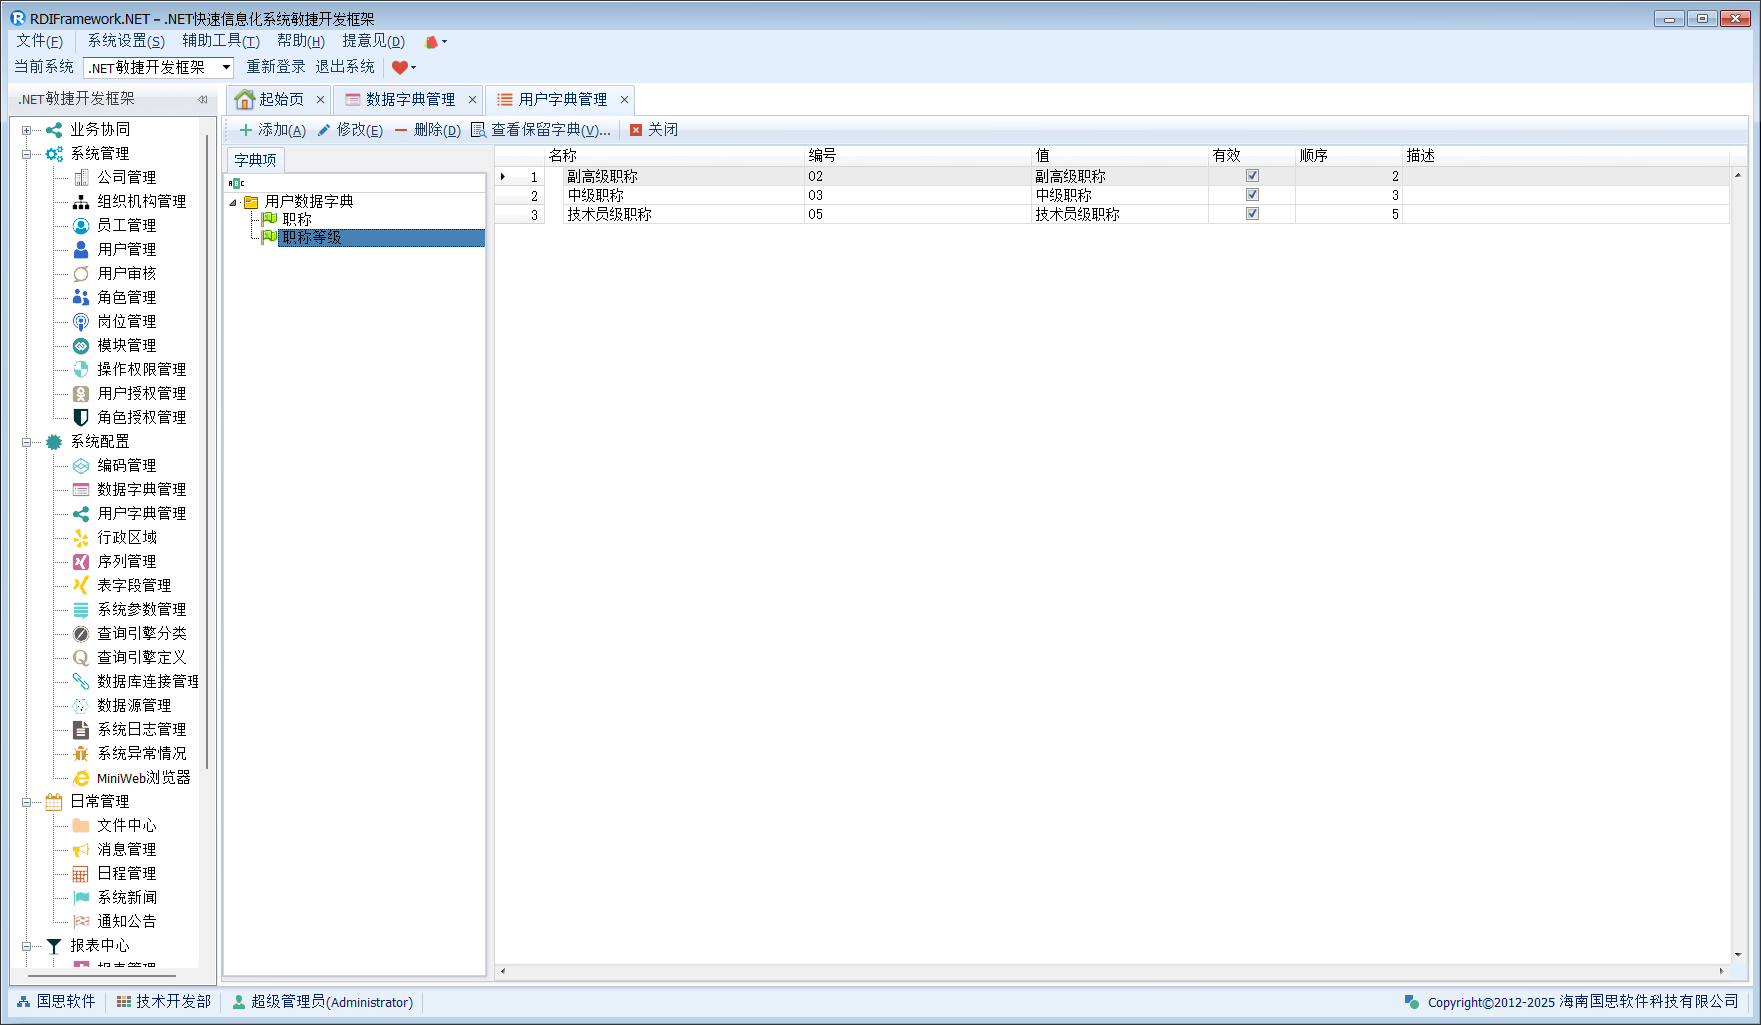Viewport: 1761px width, 1025px height.
Task: Click the 序列管理 icon in sidebar
Action: coord(81,562)
